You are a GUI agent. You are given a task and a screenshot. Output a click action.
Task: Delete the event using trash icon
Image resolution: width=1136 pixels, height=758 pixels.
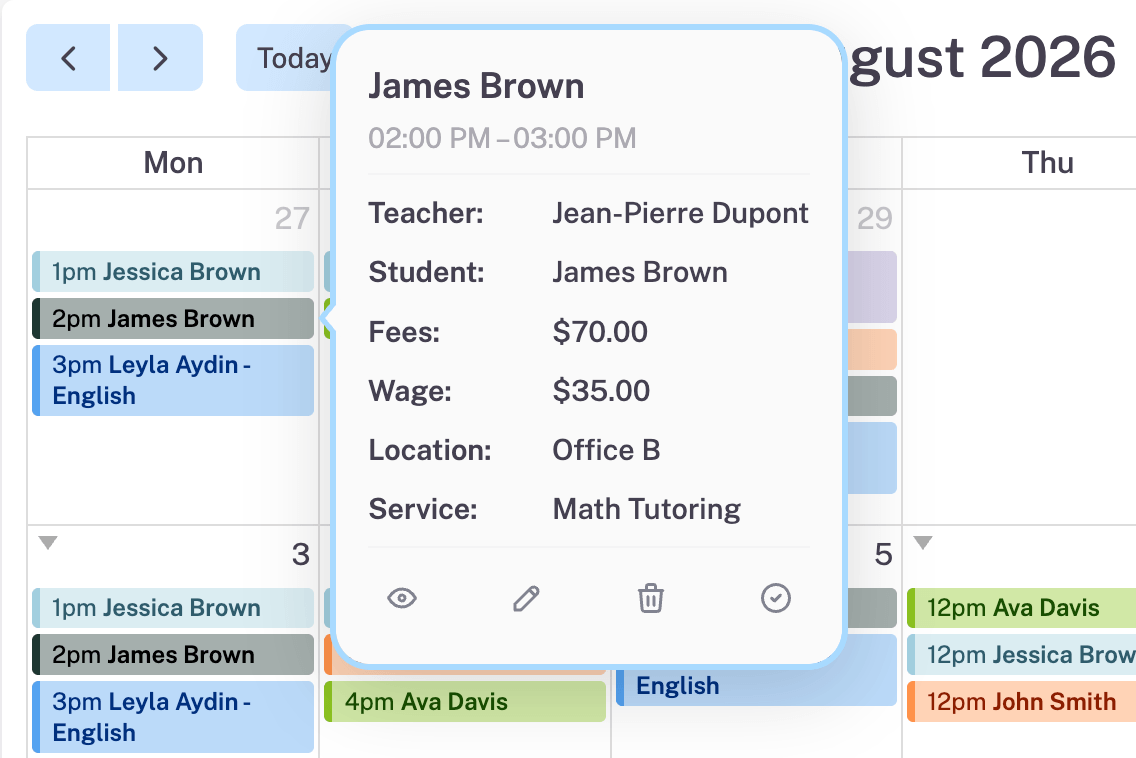coord(651,599)
